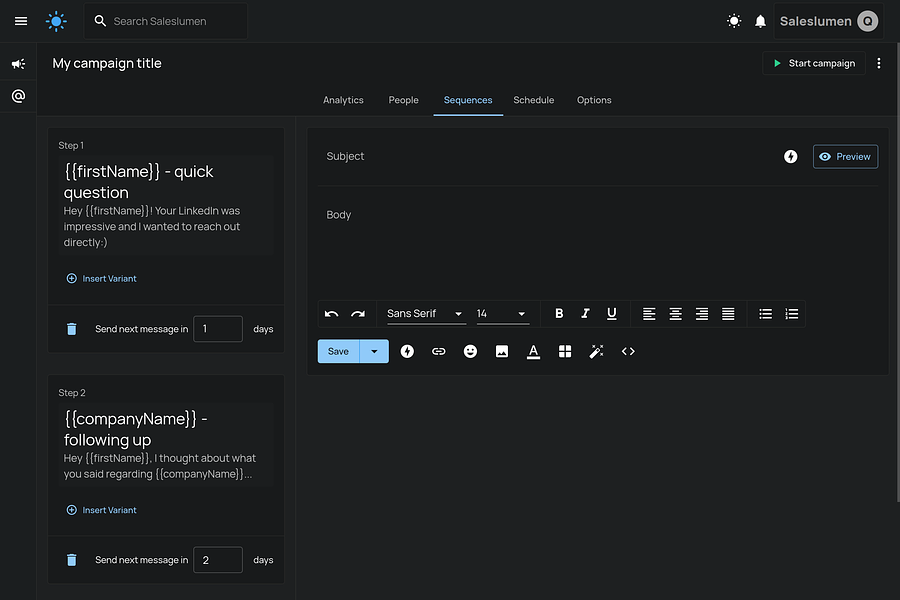Open the emoji picker
Image resolution: width=900 pixels, height=600 pixels.
[x=470, y=351]
